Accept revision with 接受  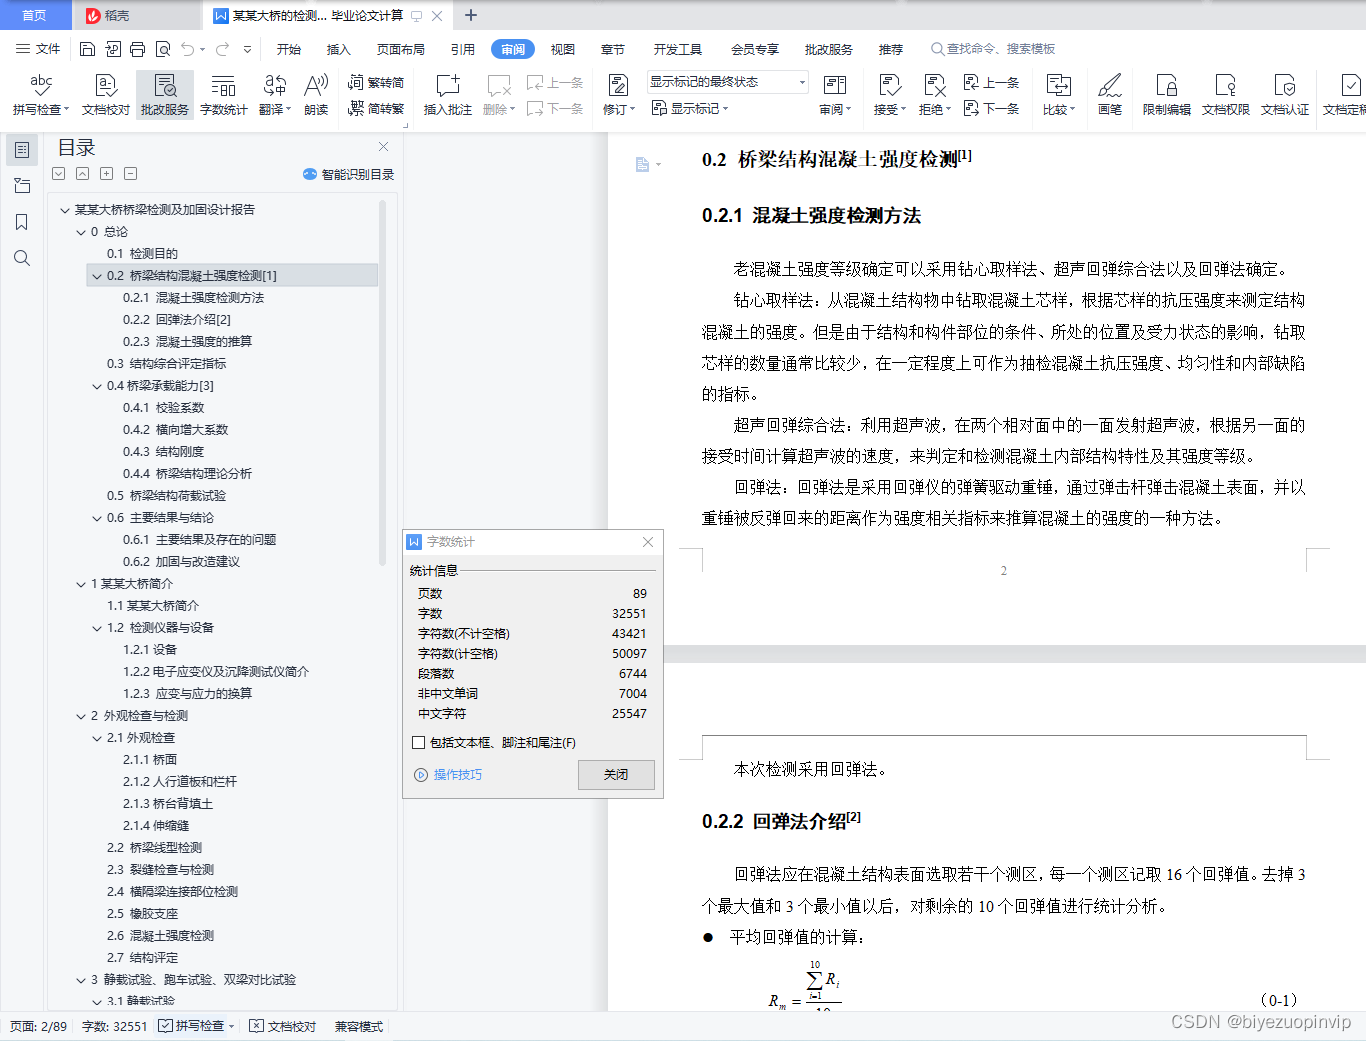(x=889, y=95)
